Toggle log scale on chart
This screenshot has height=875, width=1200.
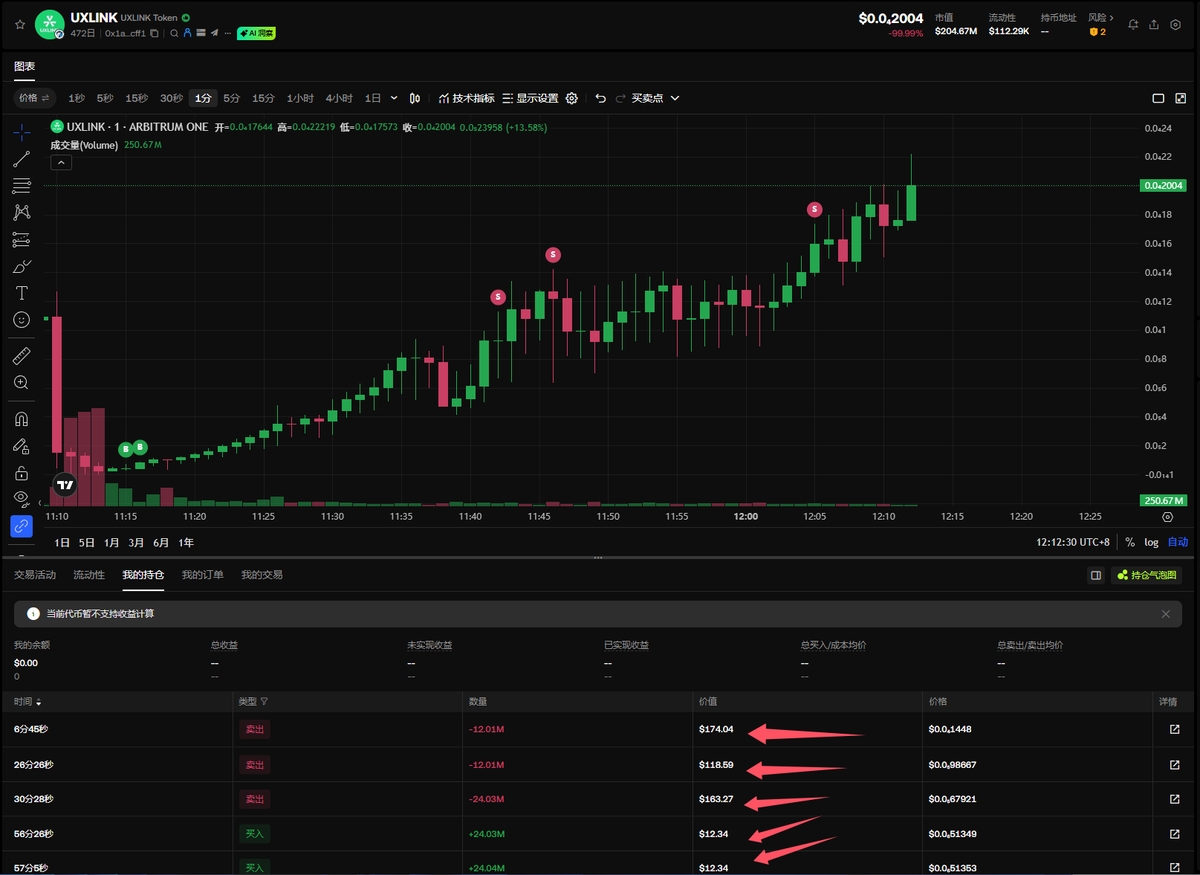coord(1151,542)
